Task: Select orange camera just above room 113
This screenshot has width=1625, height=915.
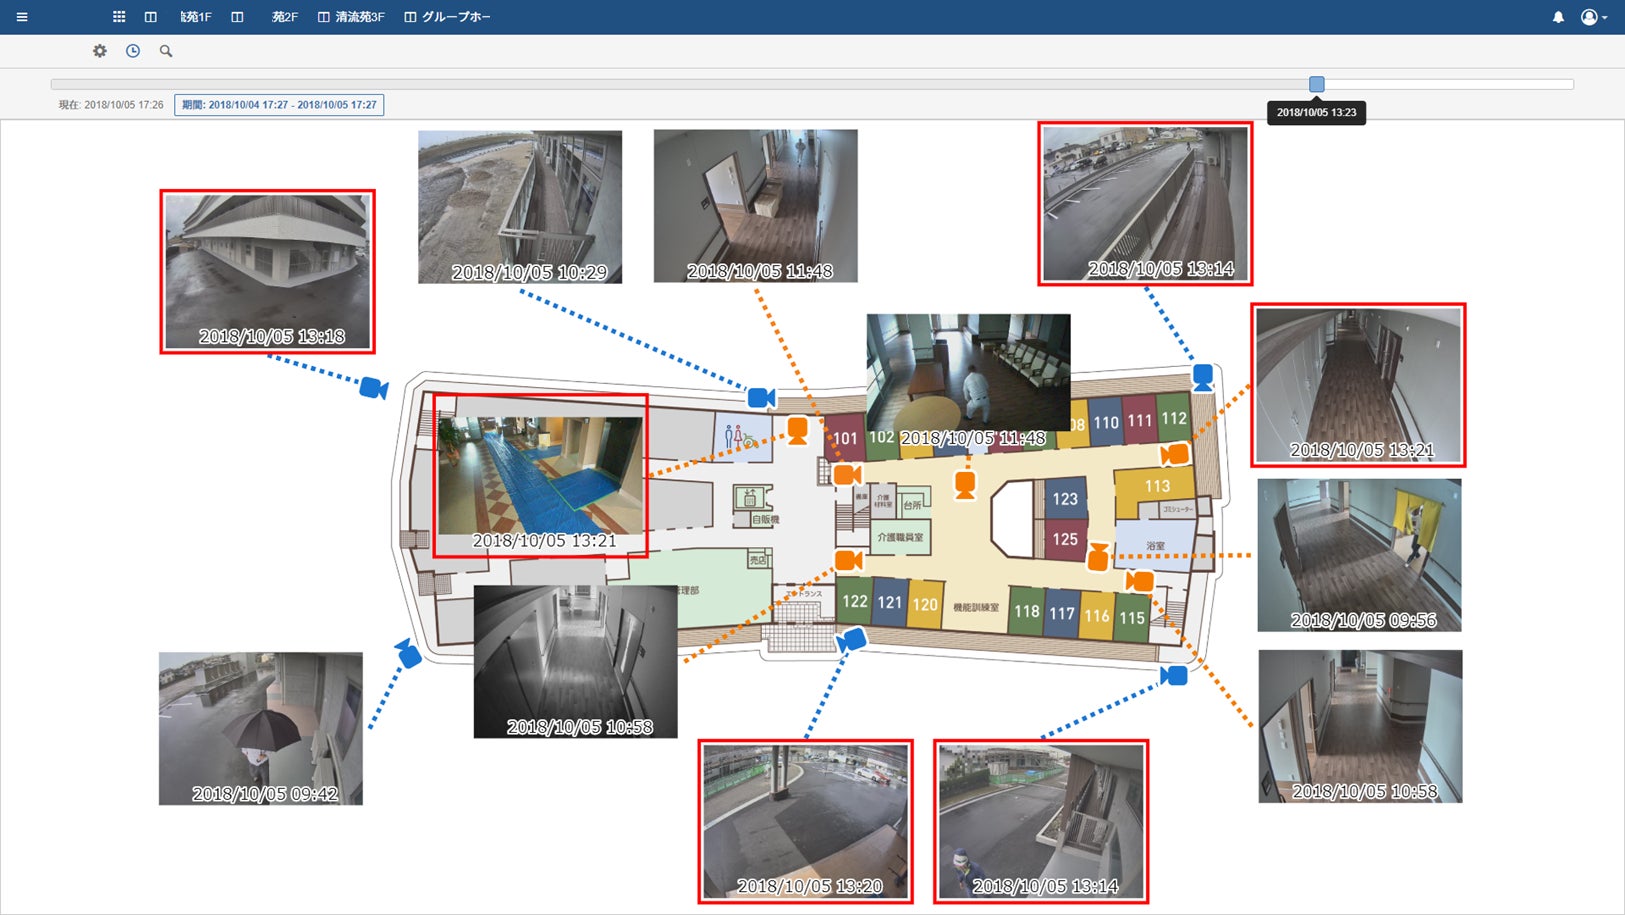Action: tap(1174, 455)
